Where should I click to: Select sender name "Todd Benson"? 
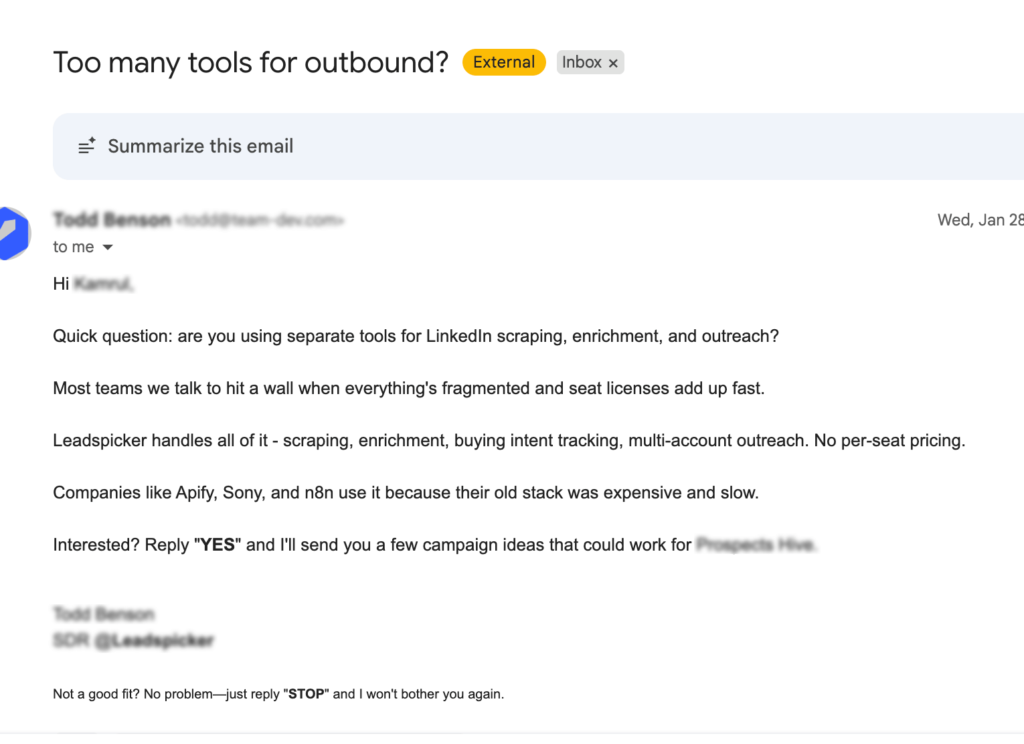[x=112, y=219]
